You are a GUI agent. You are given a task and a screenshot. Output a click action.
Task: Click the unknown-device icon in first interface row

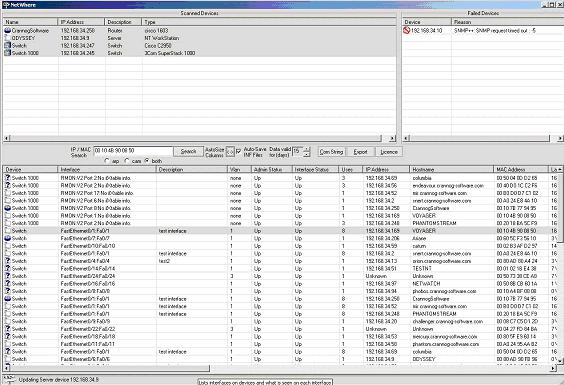pyautogui.click(x=8, y=178)
